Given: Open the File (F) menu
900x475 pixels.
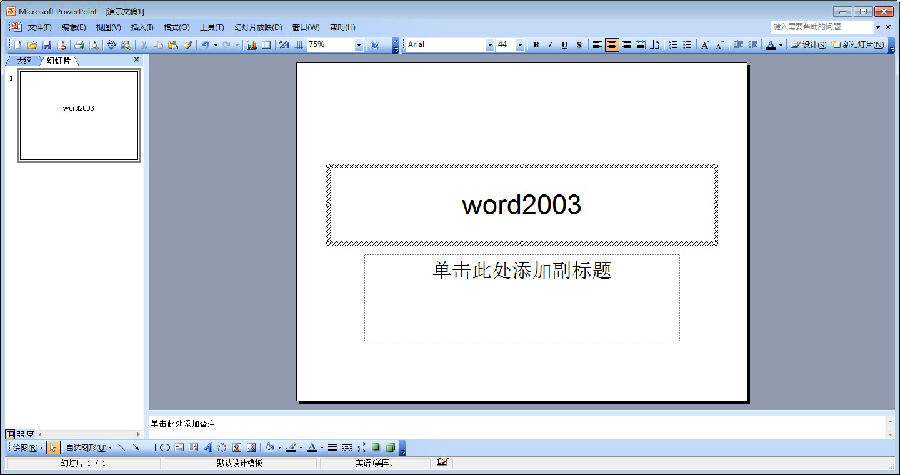Looking at the screenshot, I should point(39,28).
